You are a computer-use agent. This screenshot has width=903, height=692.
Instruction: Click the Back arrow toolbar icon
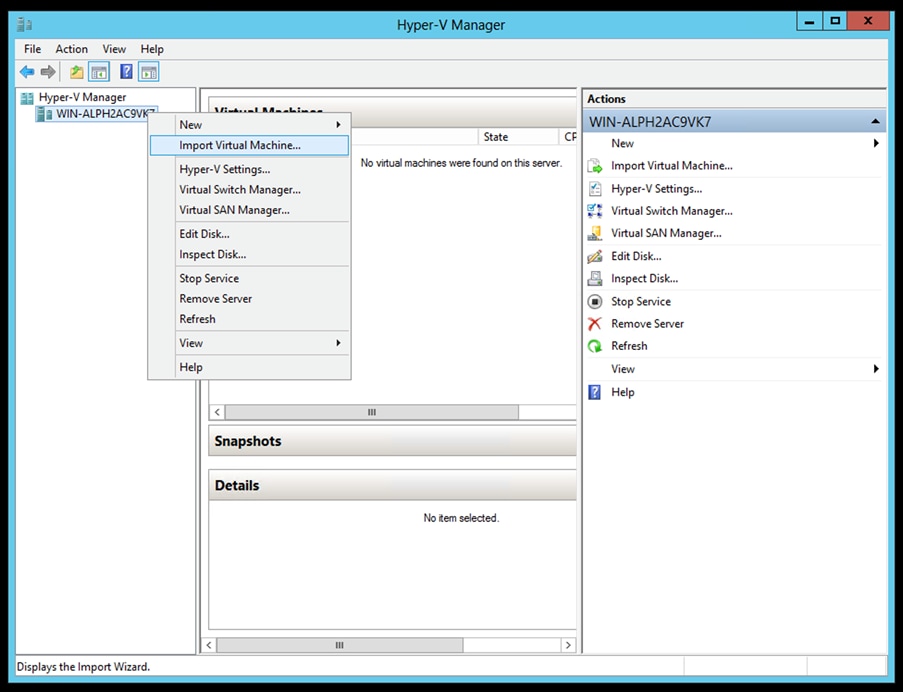tap(26, 72)
